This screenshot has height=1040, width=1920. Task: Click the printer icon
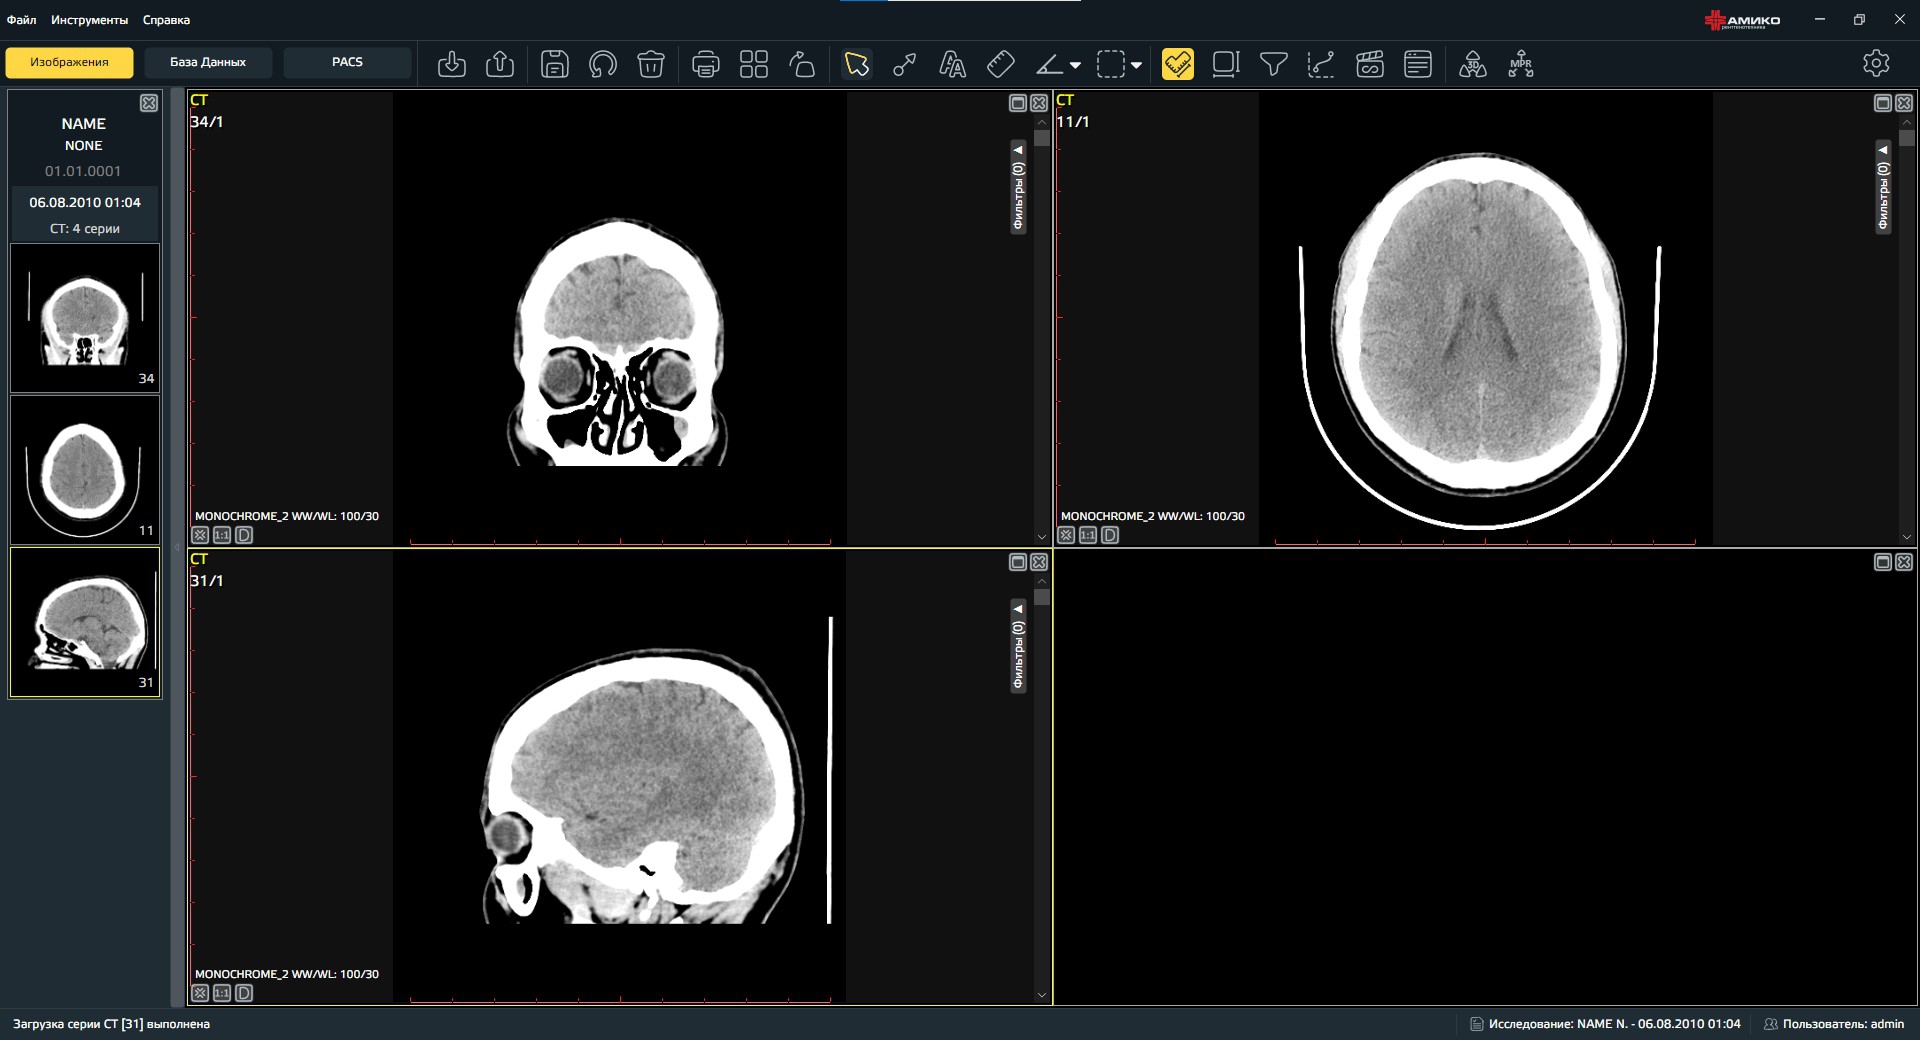tap(706, 64)
